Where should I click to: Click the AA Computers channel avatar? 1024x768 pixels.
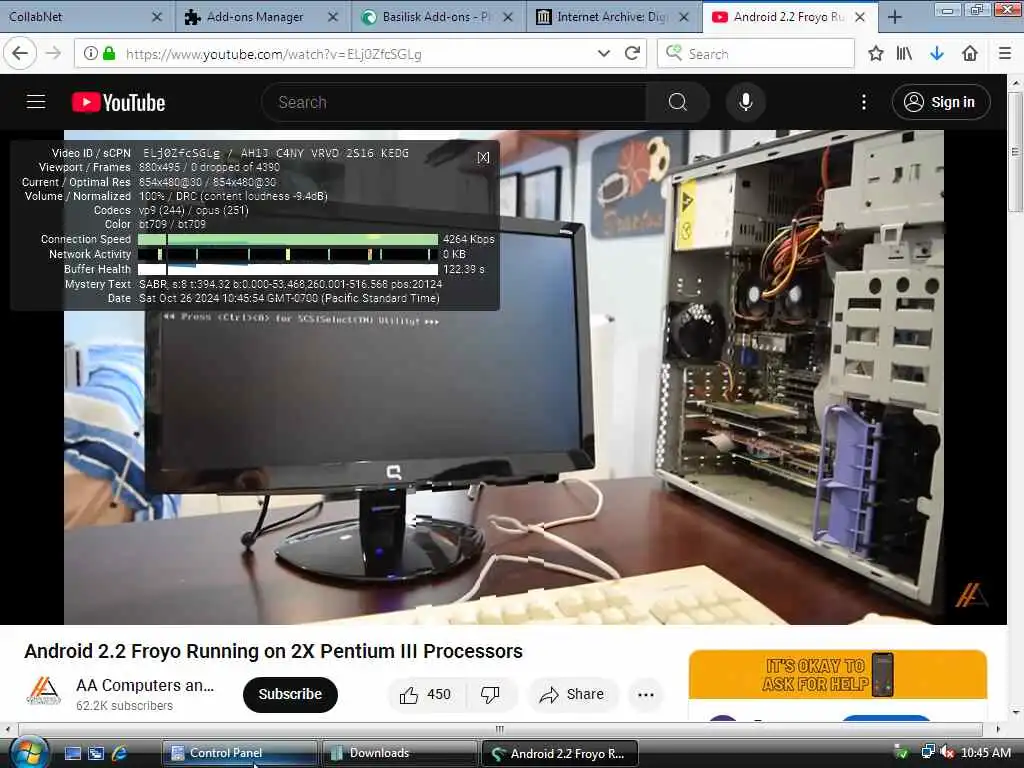point(43,693)
